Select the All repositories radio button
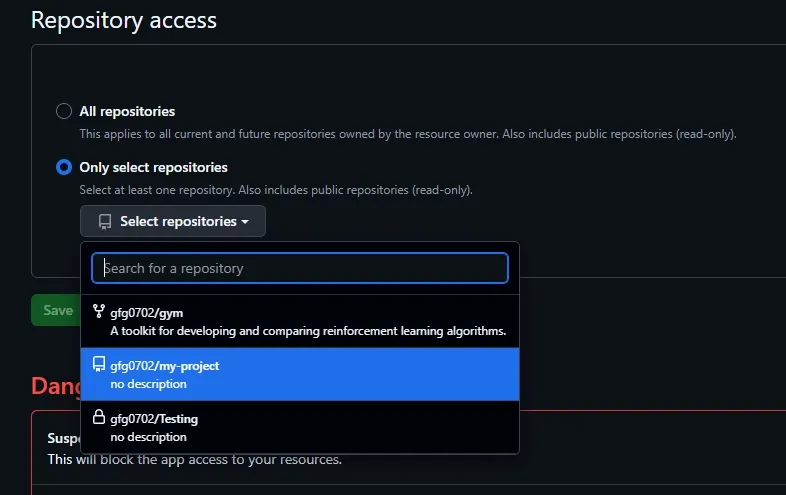Viewport: 786px width, 495px height. pyautogui.click(x=64, y=111)
